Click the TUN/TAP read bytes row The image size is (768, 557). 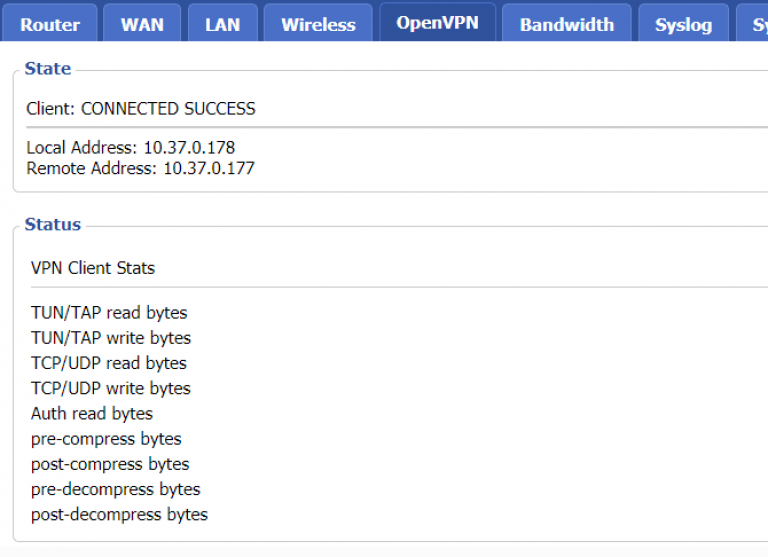[109, 313]
